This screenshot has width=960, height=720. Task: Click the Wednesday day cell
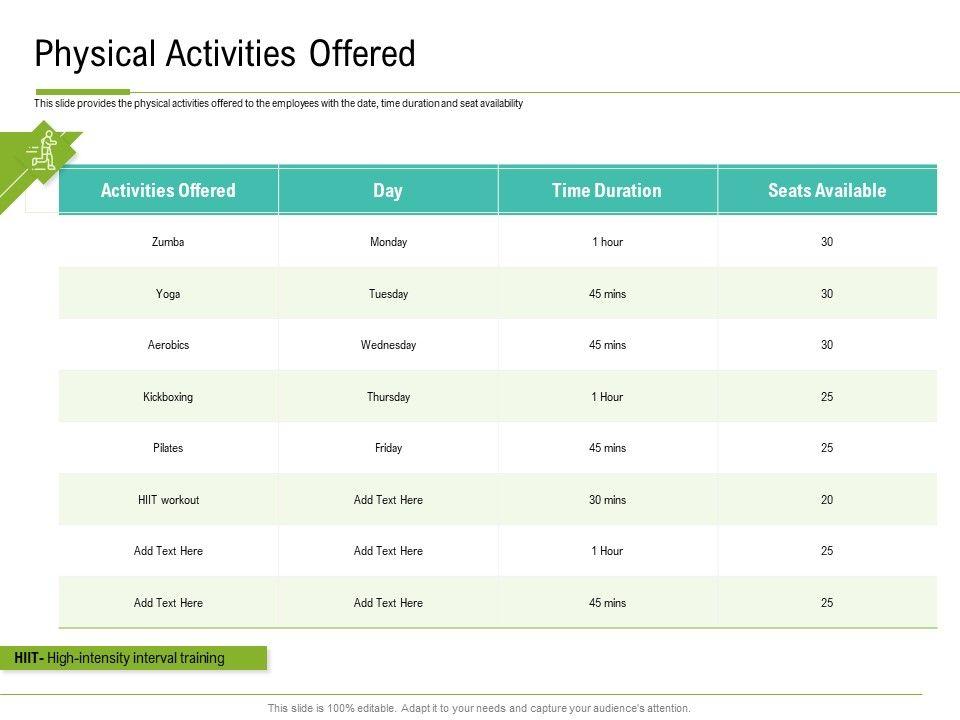tap(388, 345)
